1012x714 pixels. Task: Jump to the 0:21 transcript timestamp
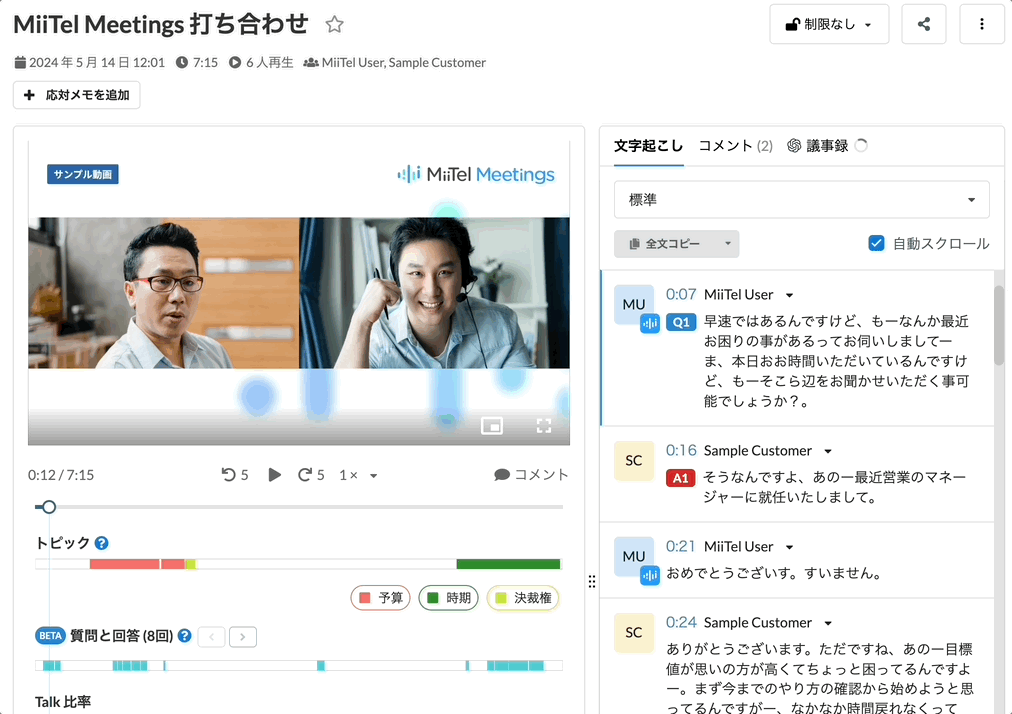[x=681, y=546]
